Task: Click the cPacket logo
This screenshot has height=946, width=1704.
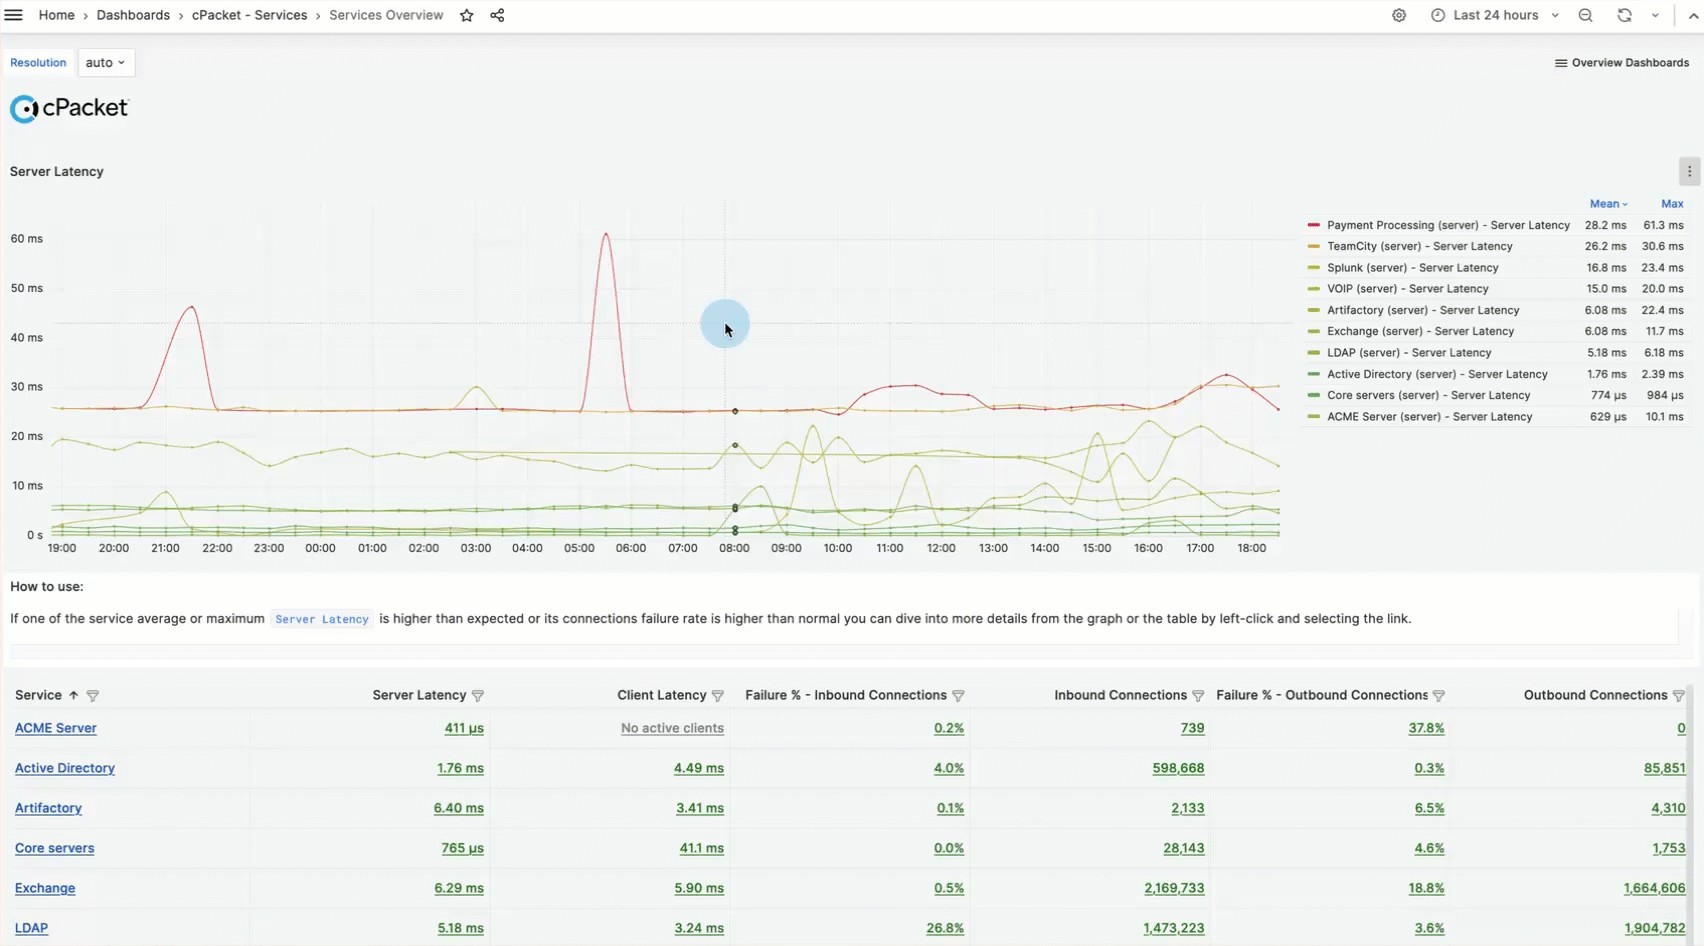Action: click(69, 108)
